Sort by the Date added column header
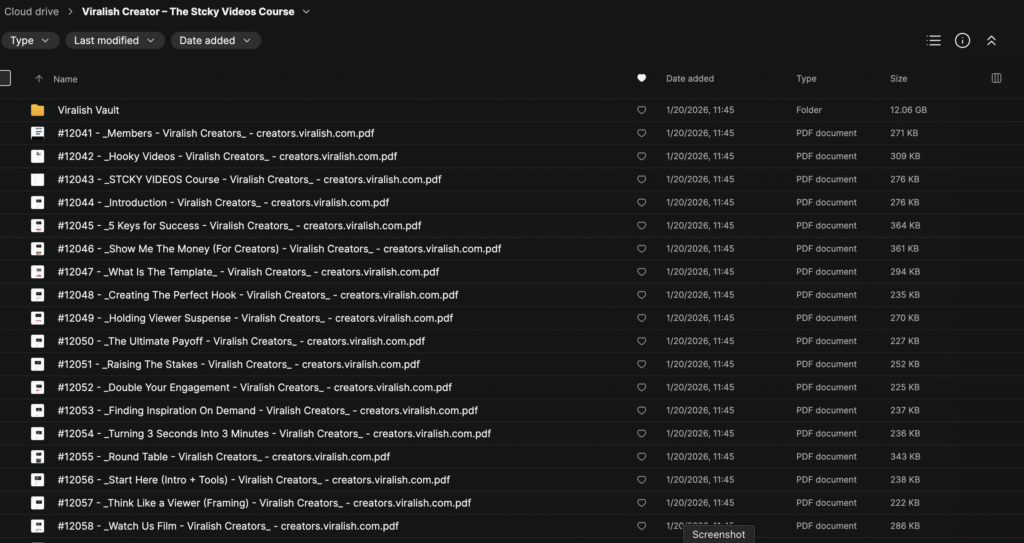Screen dimensions: 1024x543 coord(690,78)
